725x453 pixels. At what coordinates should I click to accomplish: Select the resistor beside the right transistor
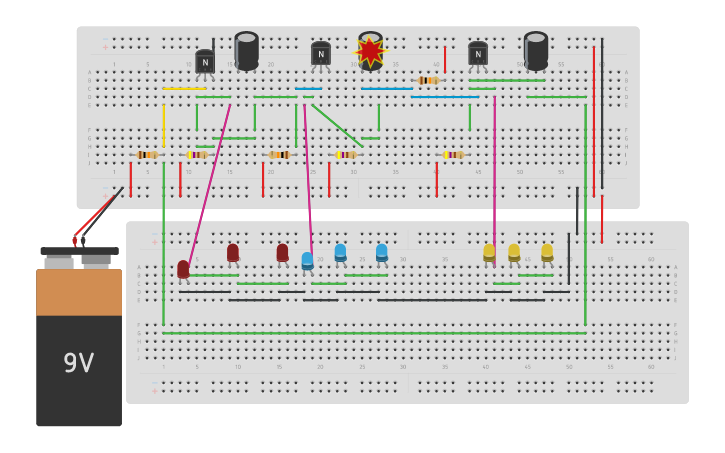428,80
